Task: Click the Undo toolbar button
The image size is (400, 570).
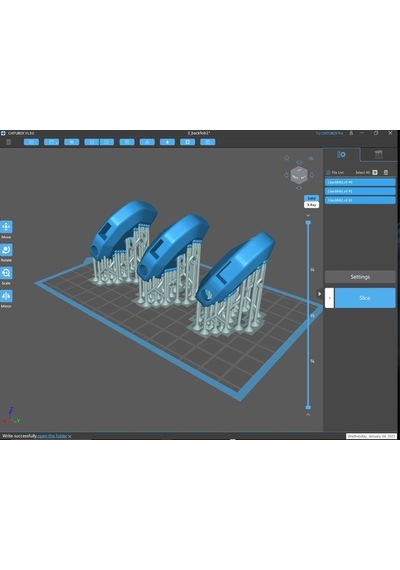Action: [92, 142]
